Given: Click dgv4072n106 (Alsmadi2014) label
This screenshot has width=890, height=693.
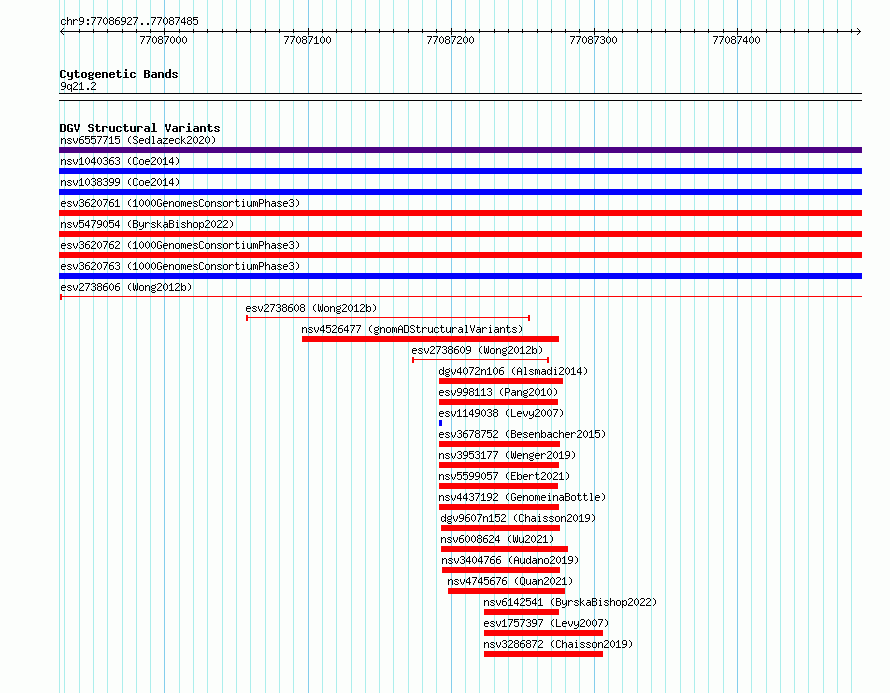Looking at the screenshot, I should 513,371.
